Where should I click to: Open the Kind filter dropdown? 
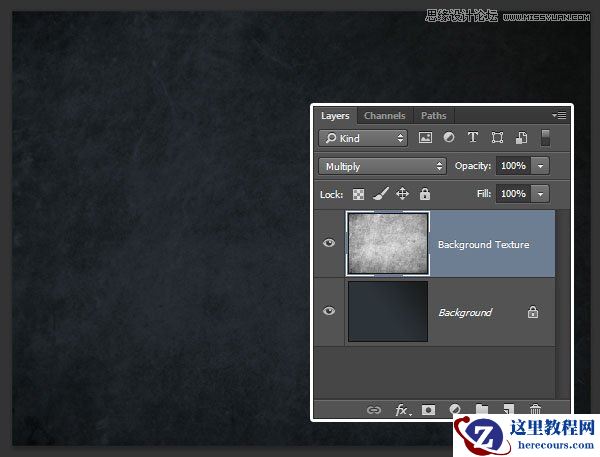(x=363, y=138)
